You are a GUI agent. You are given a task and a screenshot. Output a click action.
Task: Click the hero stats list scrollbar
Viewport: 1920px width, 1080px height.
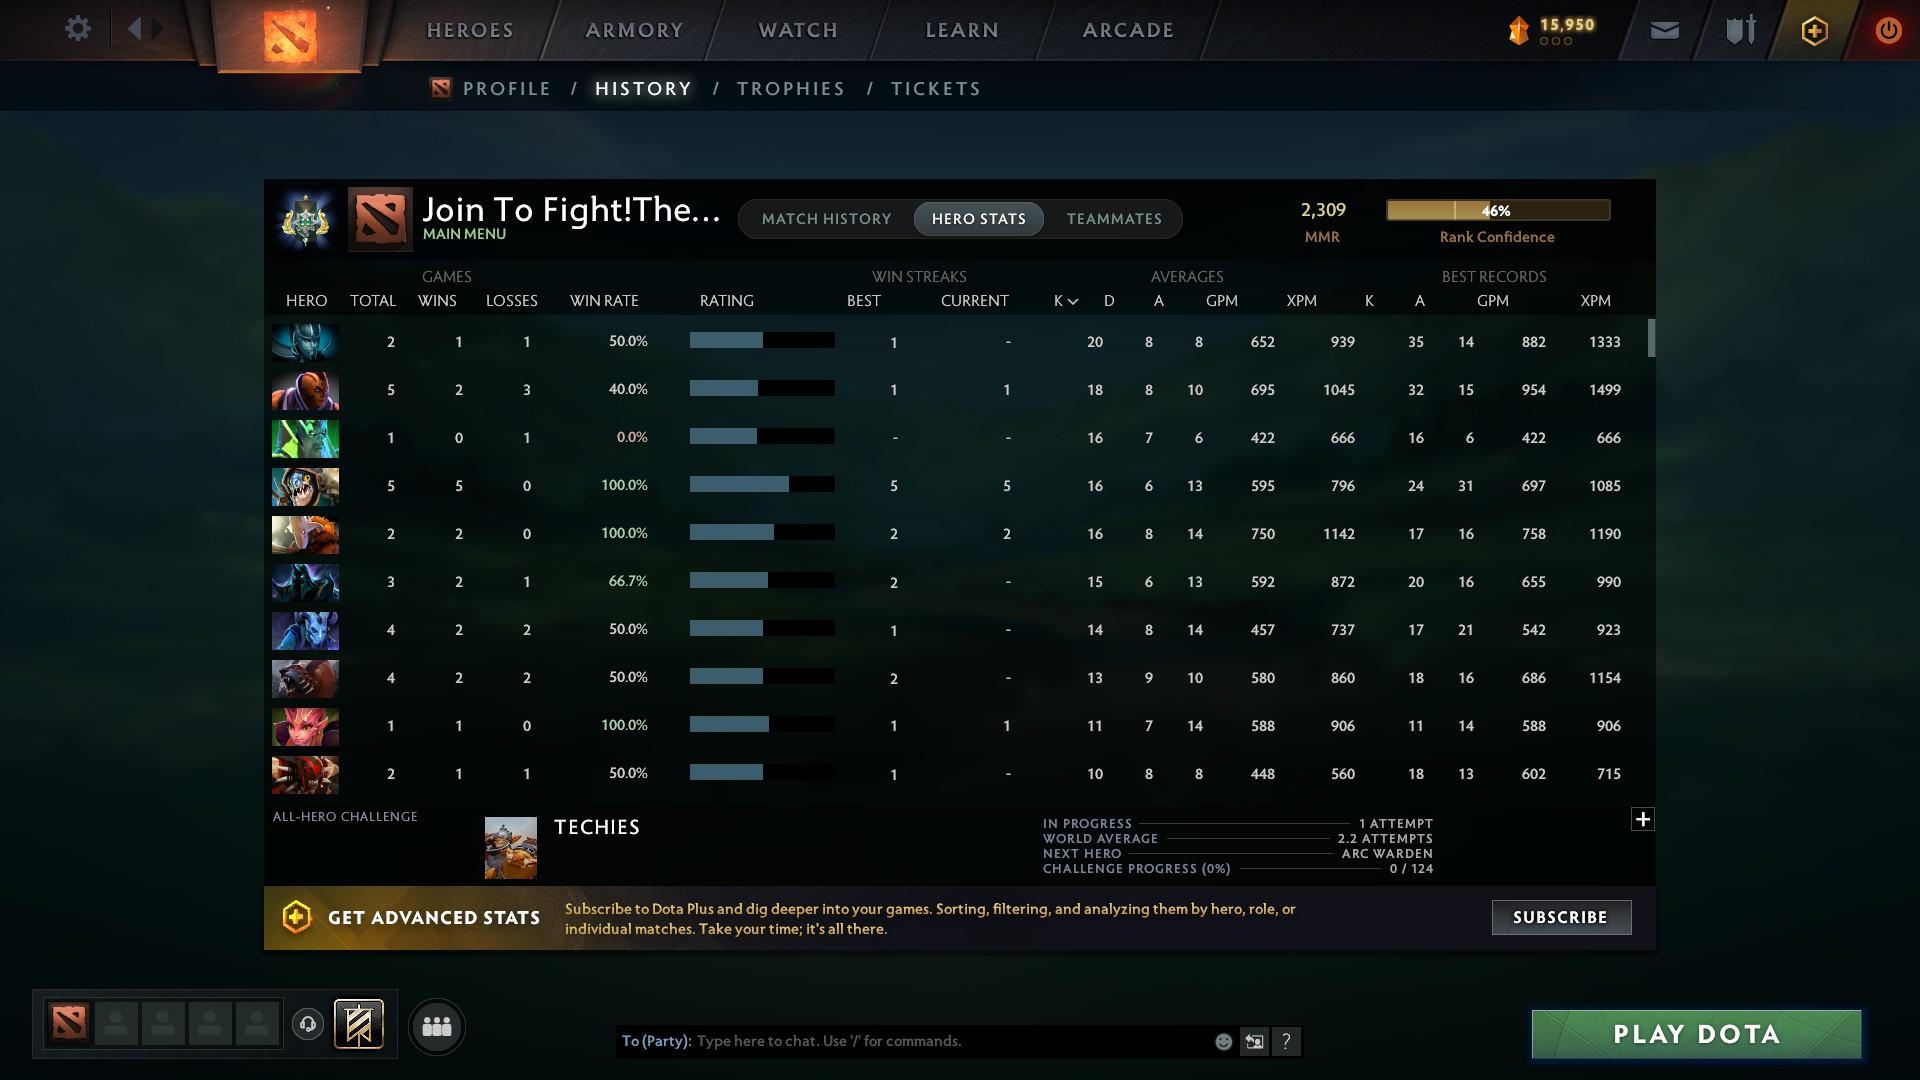click(1654, 340)
